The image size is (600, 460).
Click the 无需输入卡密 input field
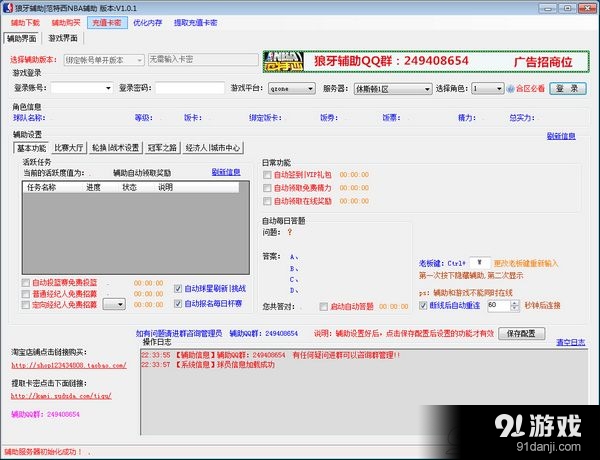click(203, 59)
